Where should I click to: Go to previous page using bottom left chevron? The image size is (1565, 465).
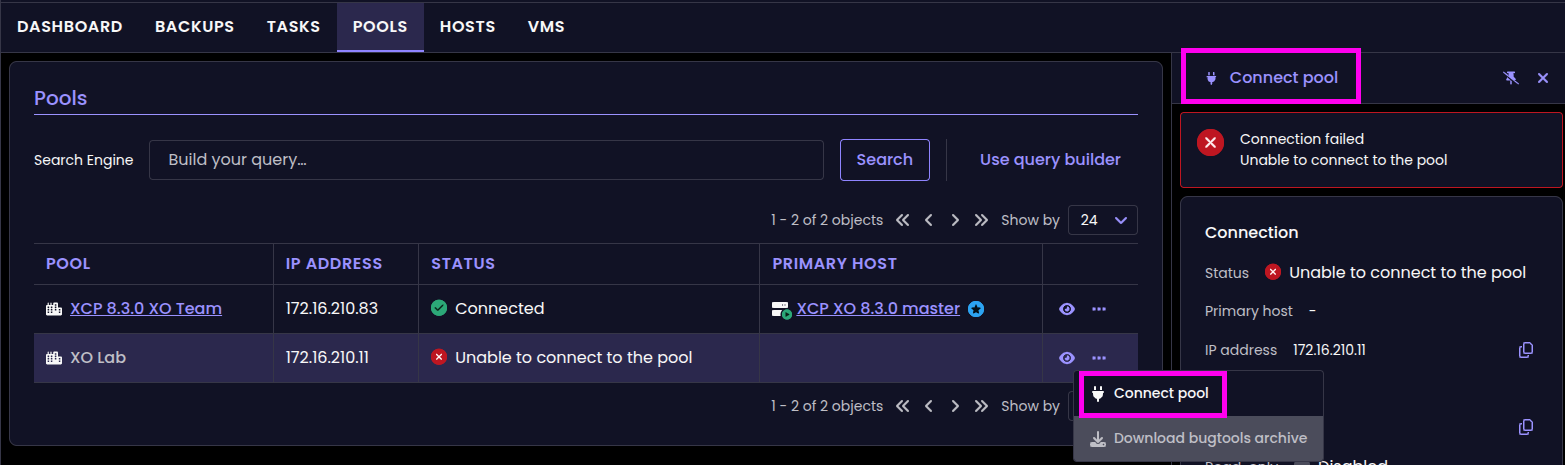[929, 406]
